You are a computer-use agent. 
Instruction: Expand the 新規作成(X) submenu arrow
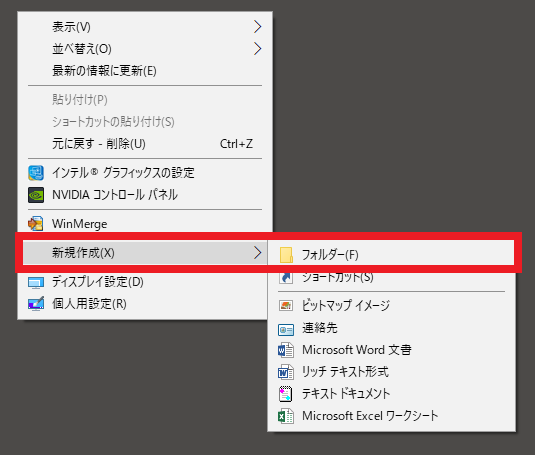[258, 252]
